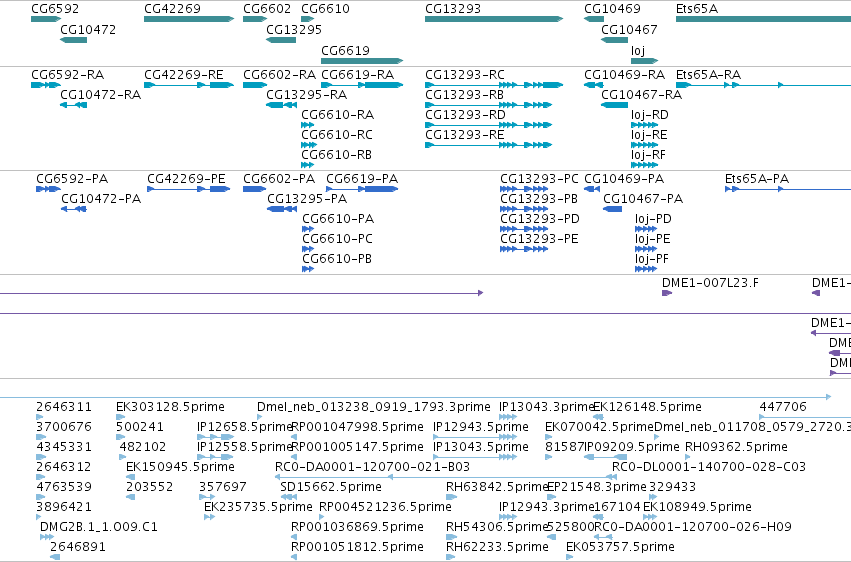Click the CG6602-RA transcript label
851x562 pixels.
click(x=279, y=74)
